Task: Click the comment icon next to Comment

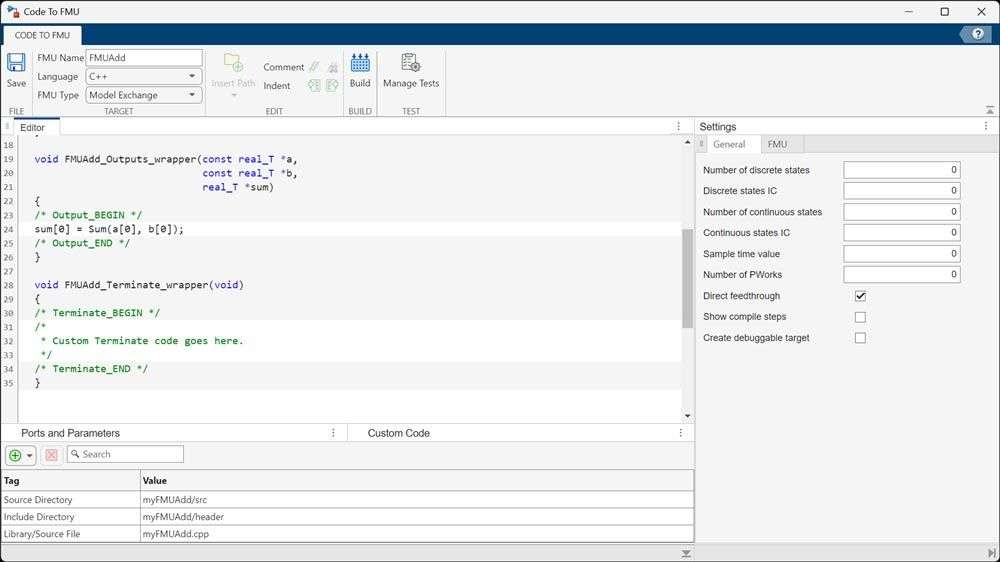Action: coord(314,67)
